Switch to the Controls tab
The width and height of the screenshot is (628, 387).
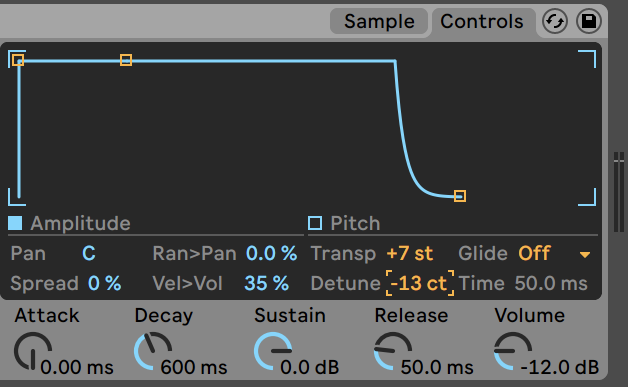point(482,21)
